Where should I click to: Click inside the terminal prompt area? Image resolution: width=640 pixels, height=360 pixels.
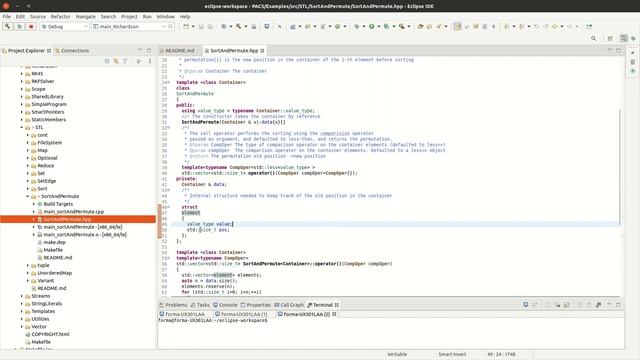point(391,334)
